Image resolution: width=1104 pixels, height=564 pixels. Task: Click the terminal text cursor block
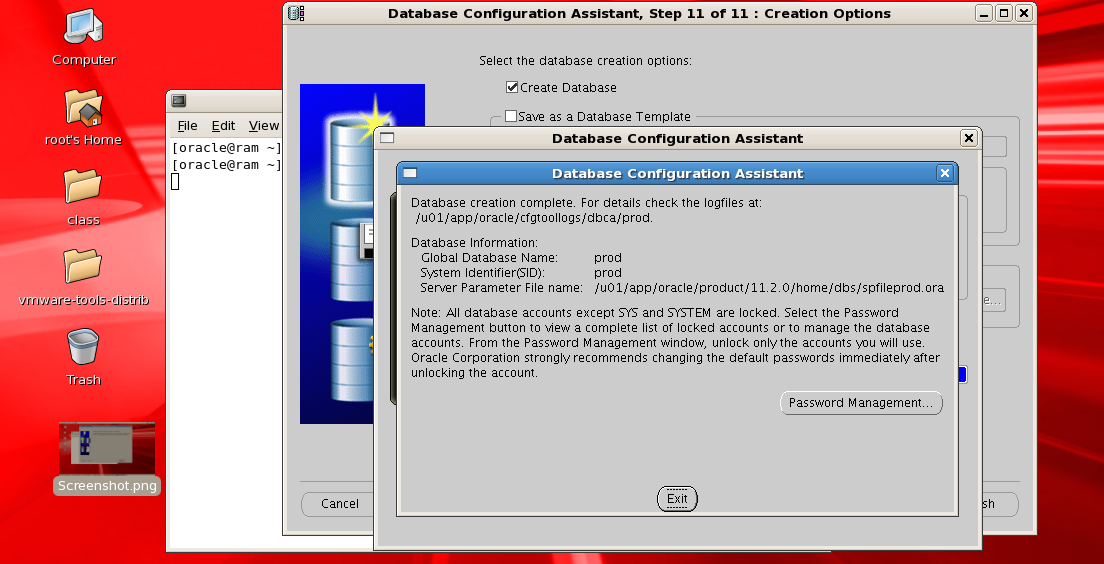[x=175, y=182]
